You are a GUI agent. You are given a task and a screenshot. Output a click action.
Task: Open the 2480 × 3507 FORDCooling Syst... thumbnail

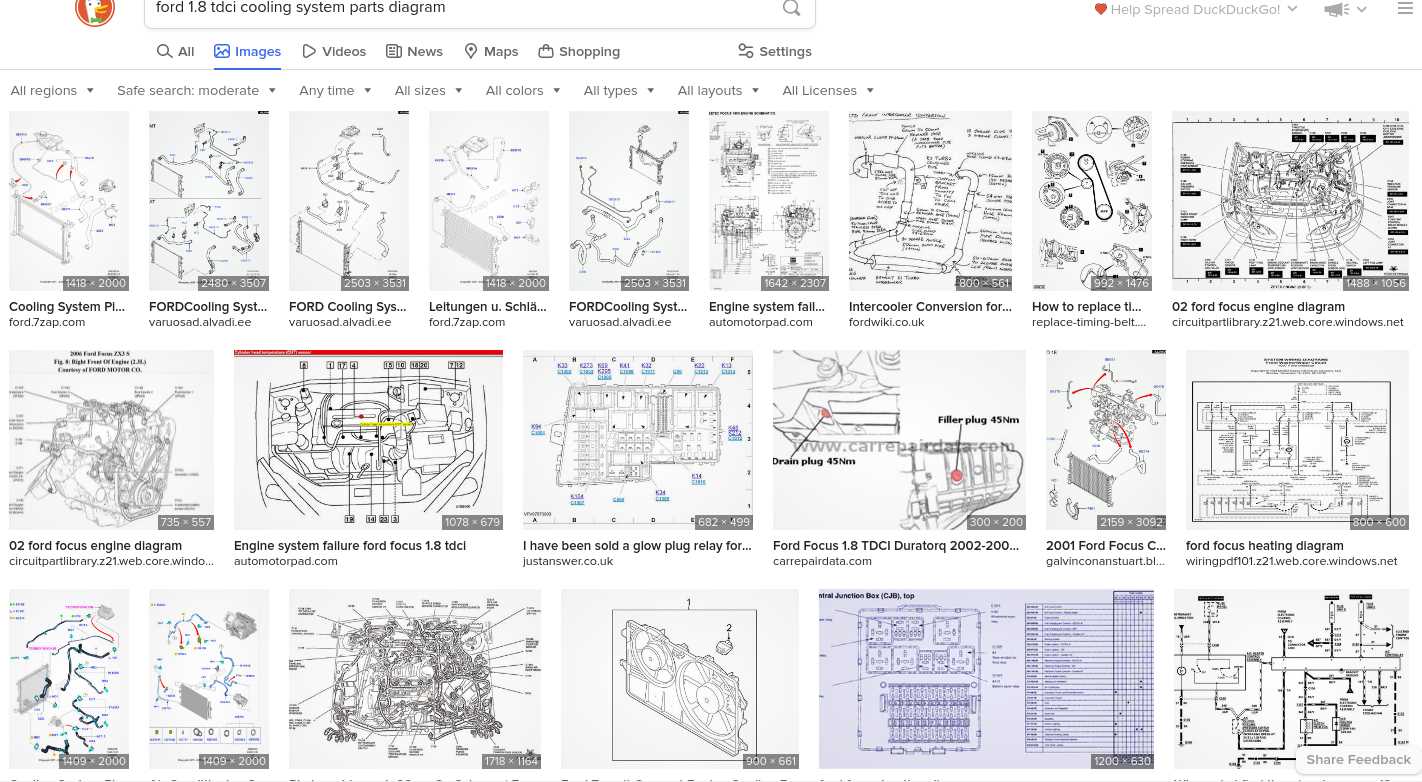(209, 201)
